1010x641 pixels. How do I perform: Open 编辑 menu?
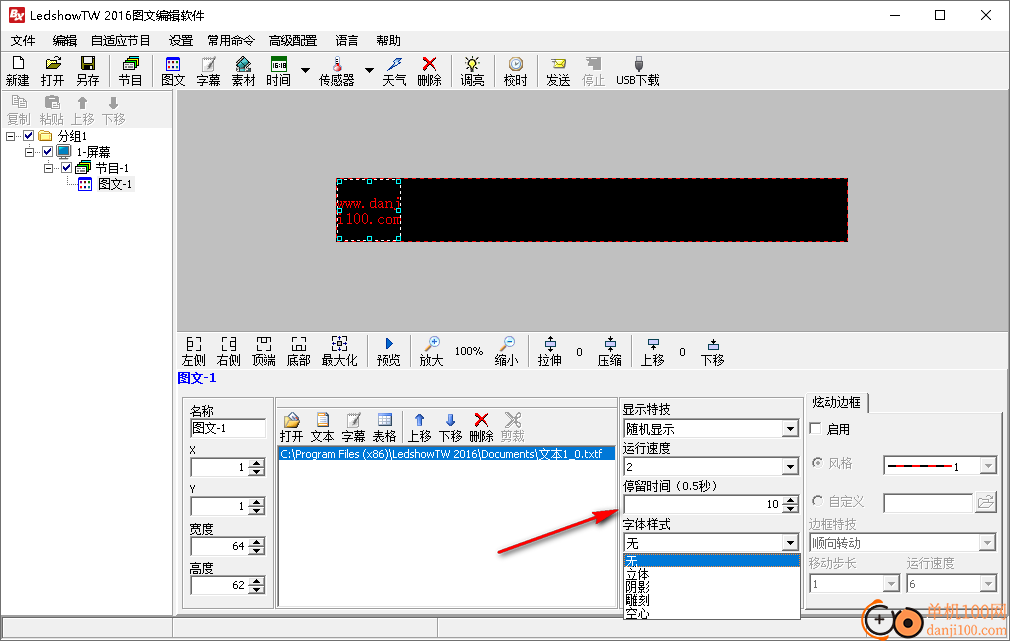[64, 41]
